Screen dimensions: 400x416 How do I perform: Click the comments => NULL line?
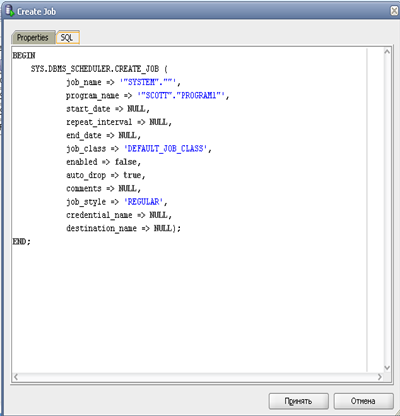click(103, 189)
